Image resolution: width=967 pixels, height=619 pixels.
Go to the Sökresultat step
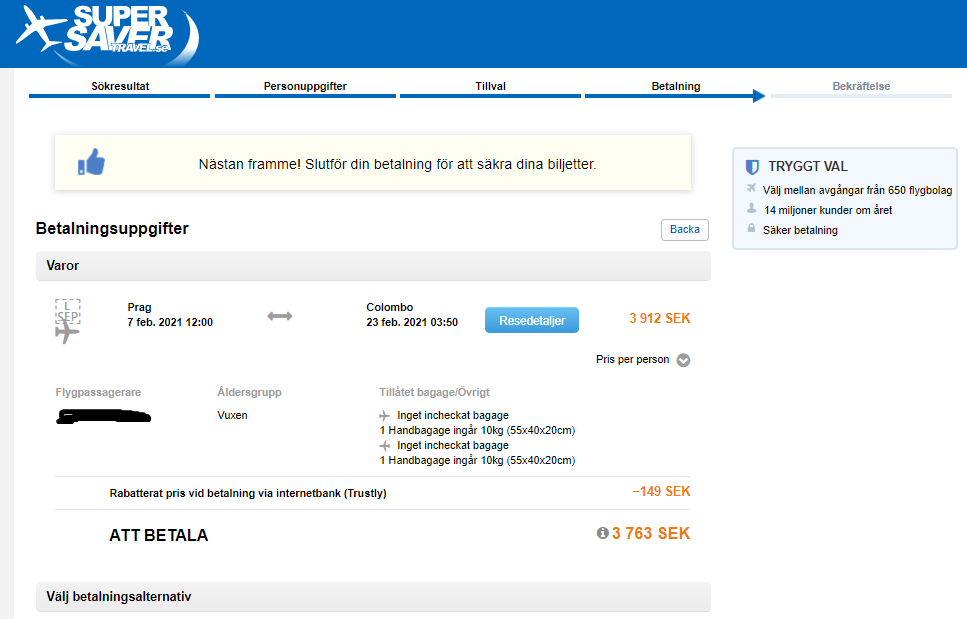(x=120, y=87)
